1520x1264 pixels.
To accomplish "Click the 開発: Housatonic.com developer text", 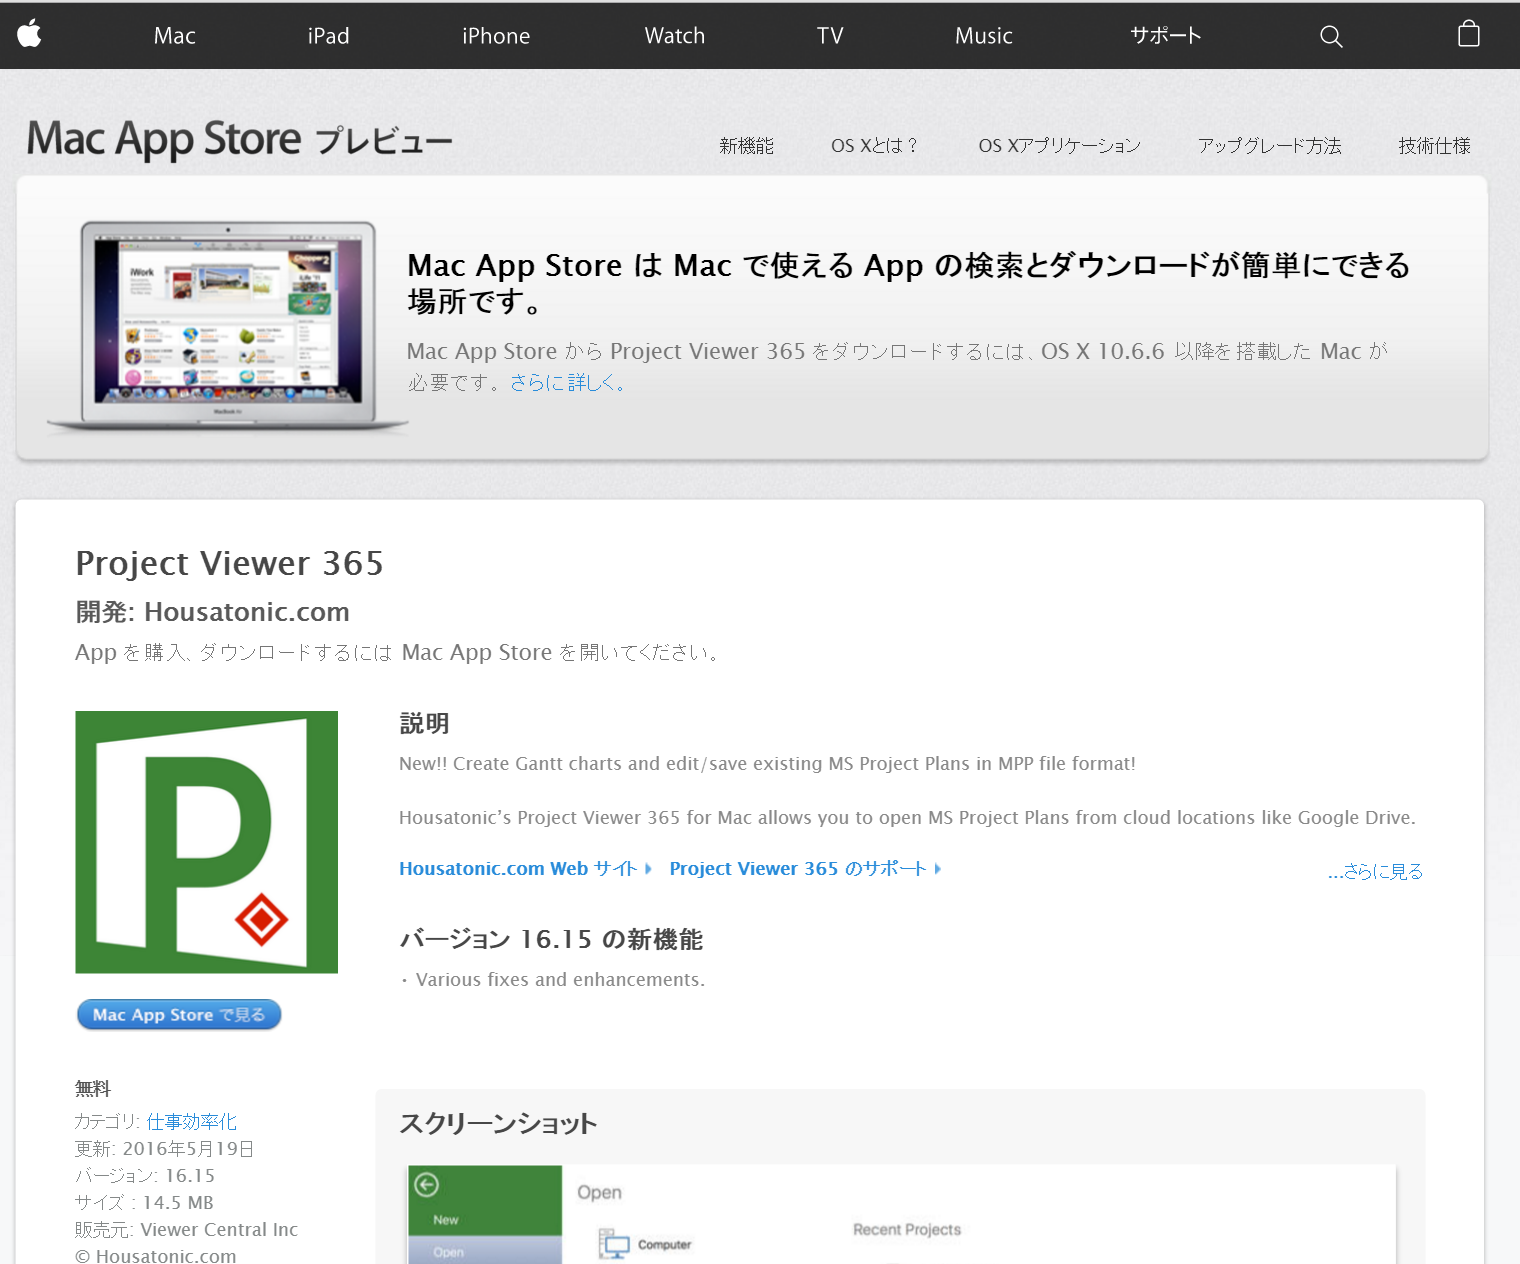I will (213, 612).
